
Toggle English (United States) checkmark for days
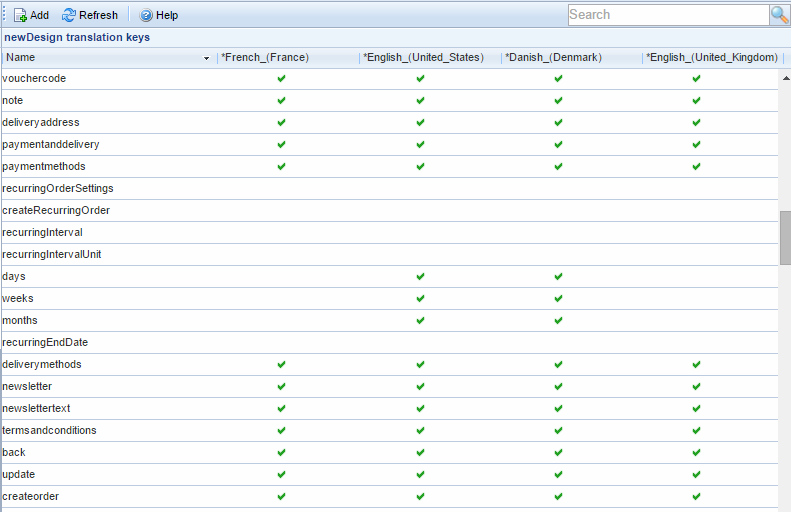(x=420, y=276)
